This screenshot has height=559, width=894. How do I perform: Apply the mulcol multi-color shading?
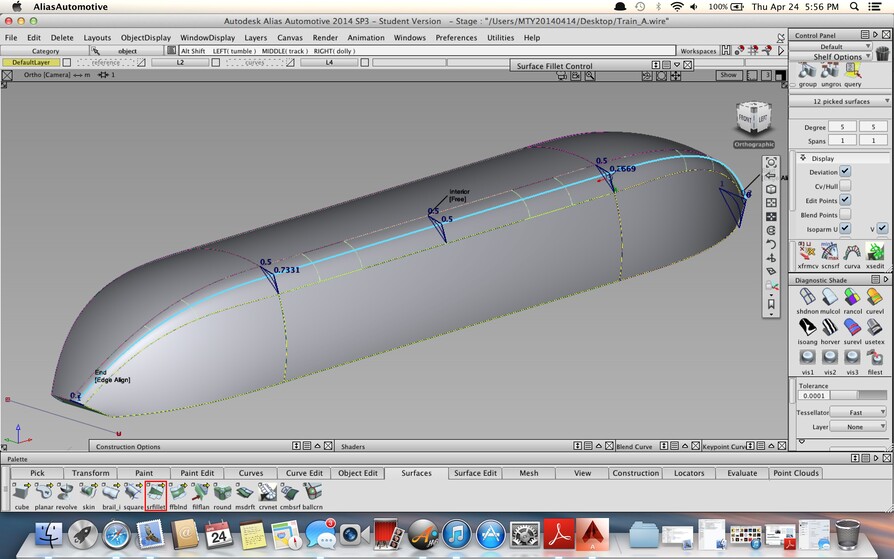point(830,299)
